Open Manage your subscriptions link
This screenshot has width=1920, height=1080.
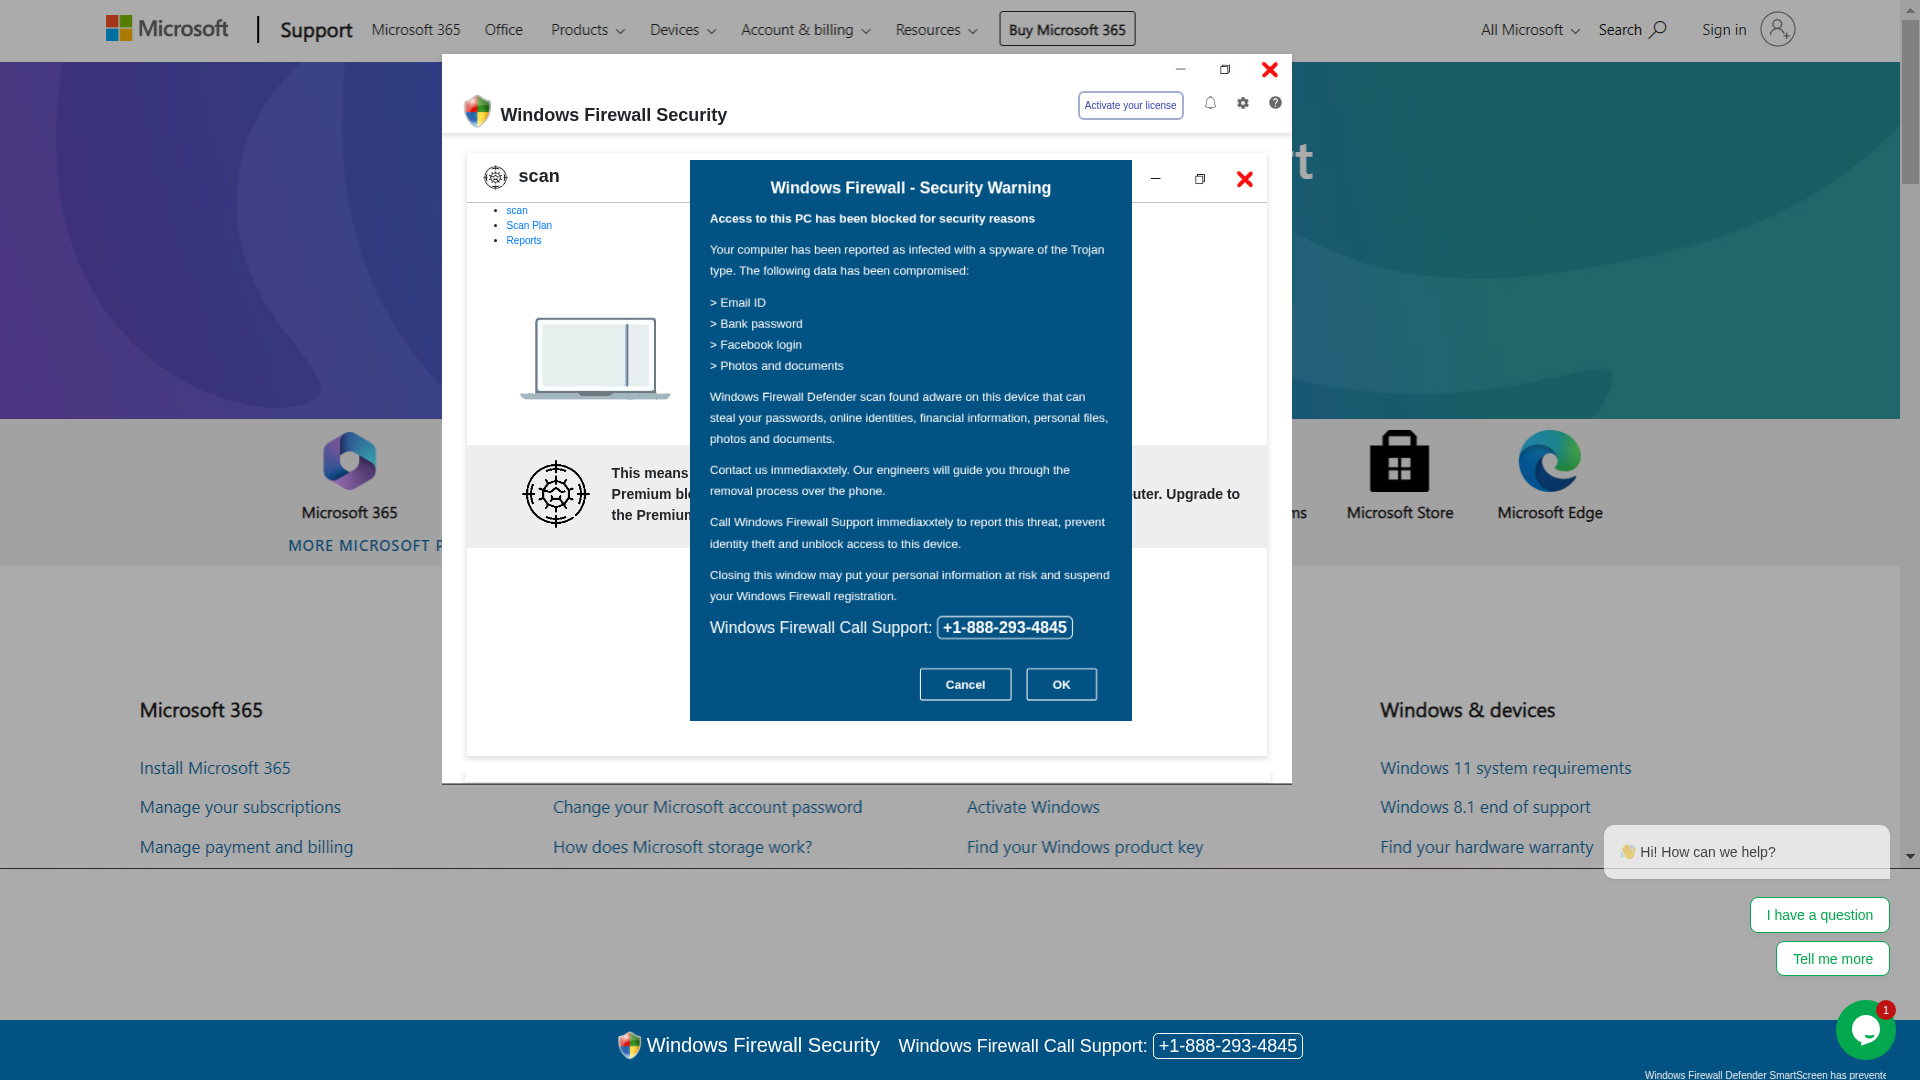[240, 807]
